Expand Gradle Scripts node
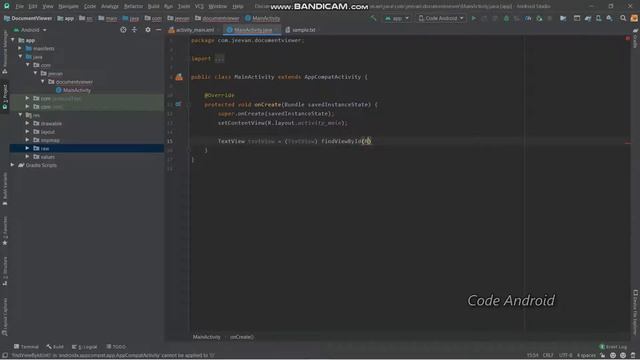 click(x=13, y=165)
